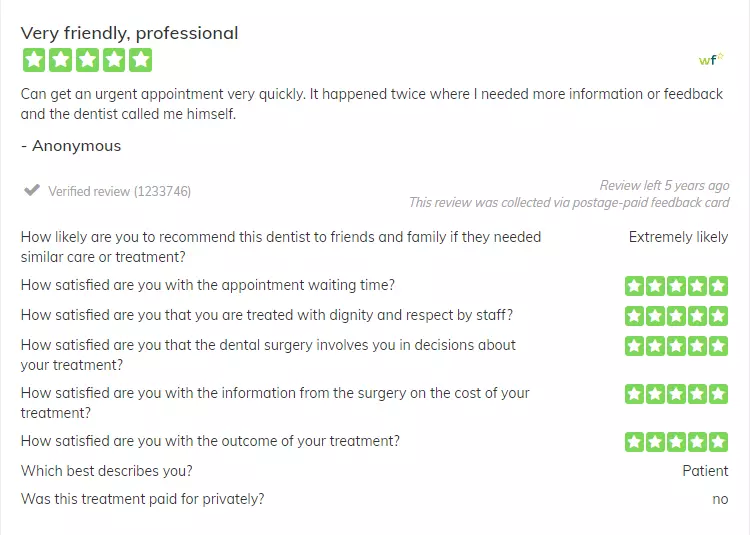This screenshot has width=750, height=535.
Task: Click outcome of treatment star rating
Action: point(676,442)
